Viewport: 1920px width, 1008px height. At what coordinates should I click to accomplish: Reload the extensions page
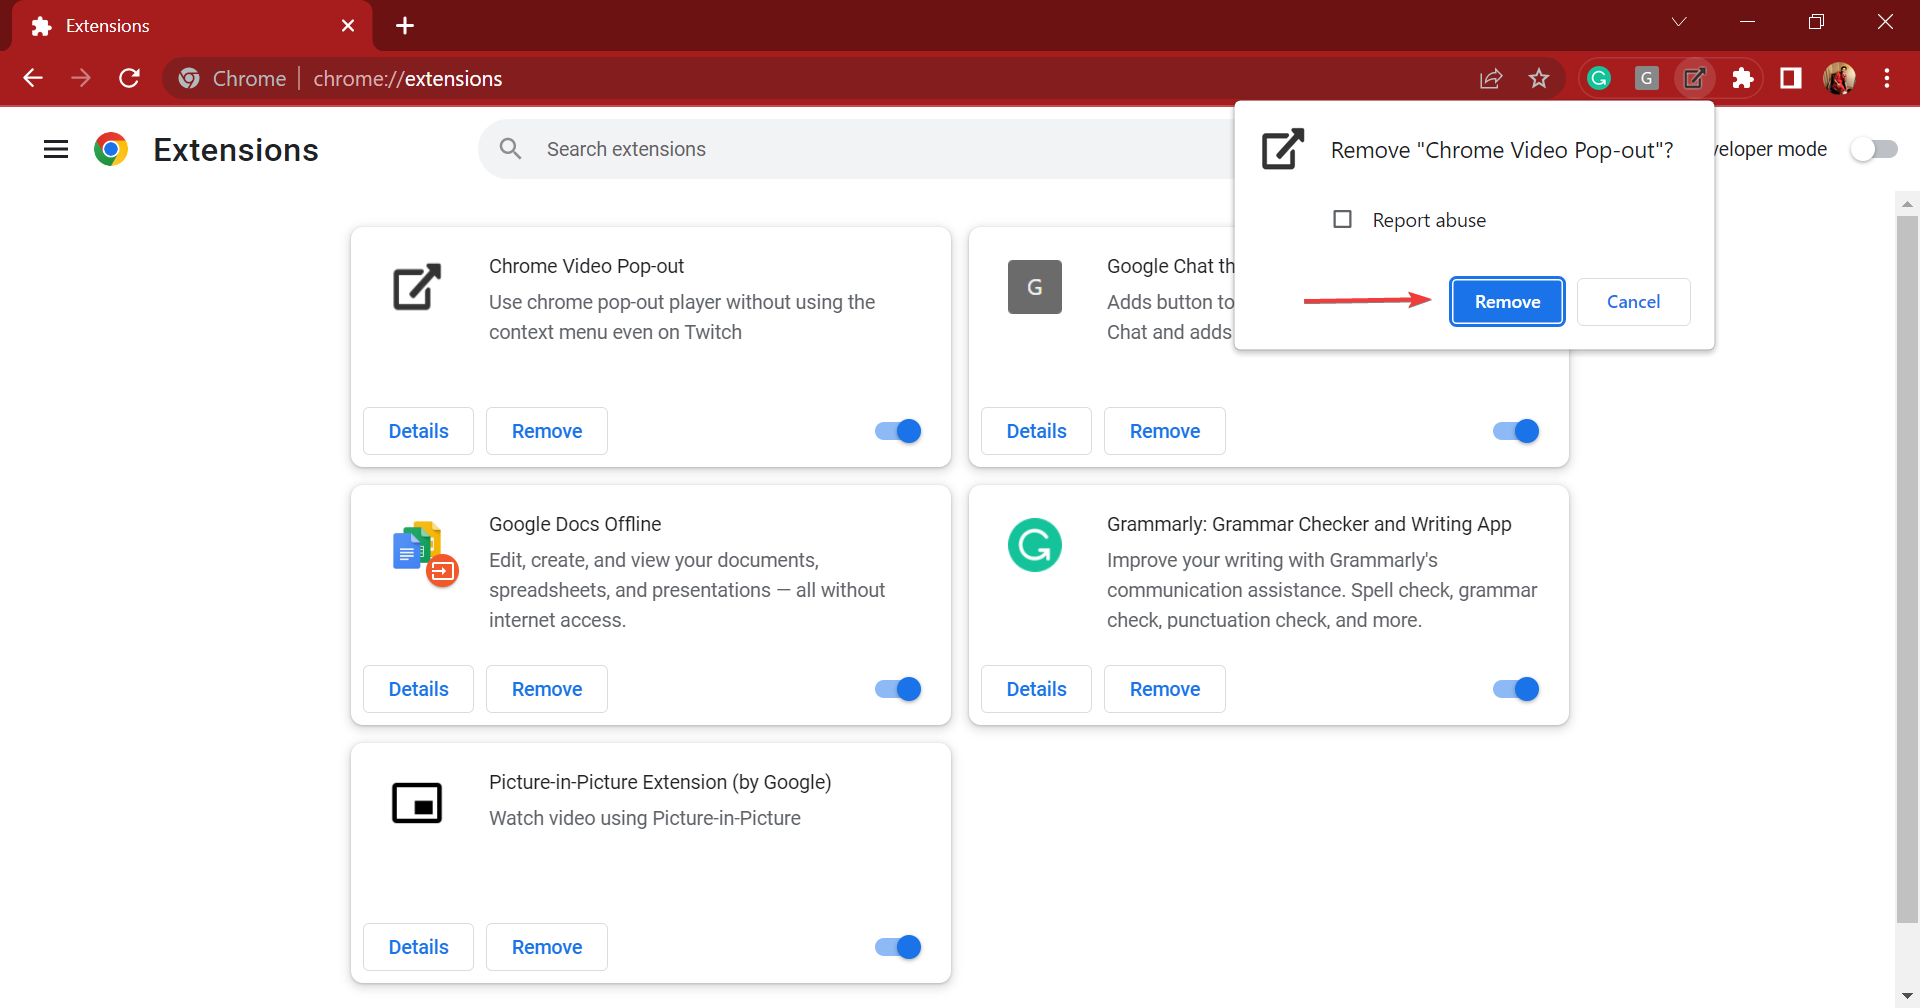[x=129, y=78]
